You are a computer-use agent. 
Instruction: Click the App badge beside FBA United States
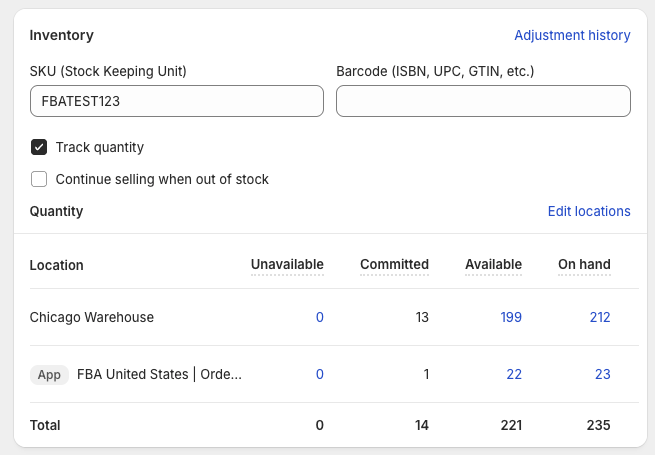[49, 375]
